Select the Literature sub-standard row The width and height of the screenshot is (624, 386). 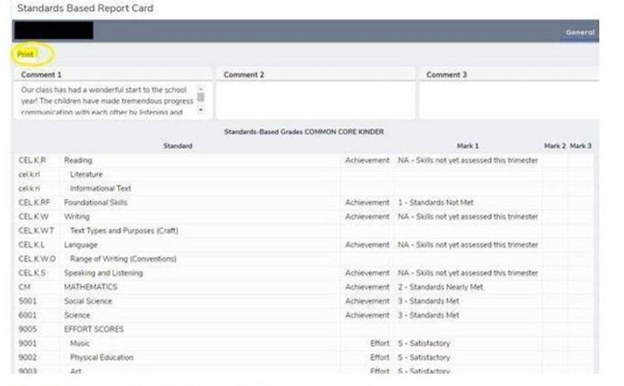pos(304,174)
